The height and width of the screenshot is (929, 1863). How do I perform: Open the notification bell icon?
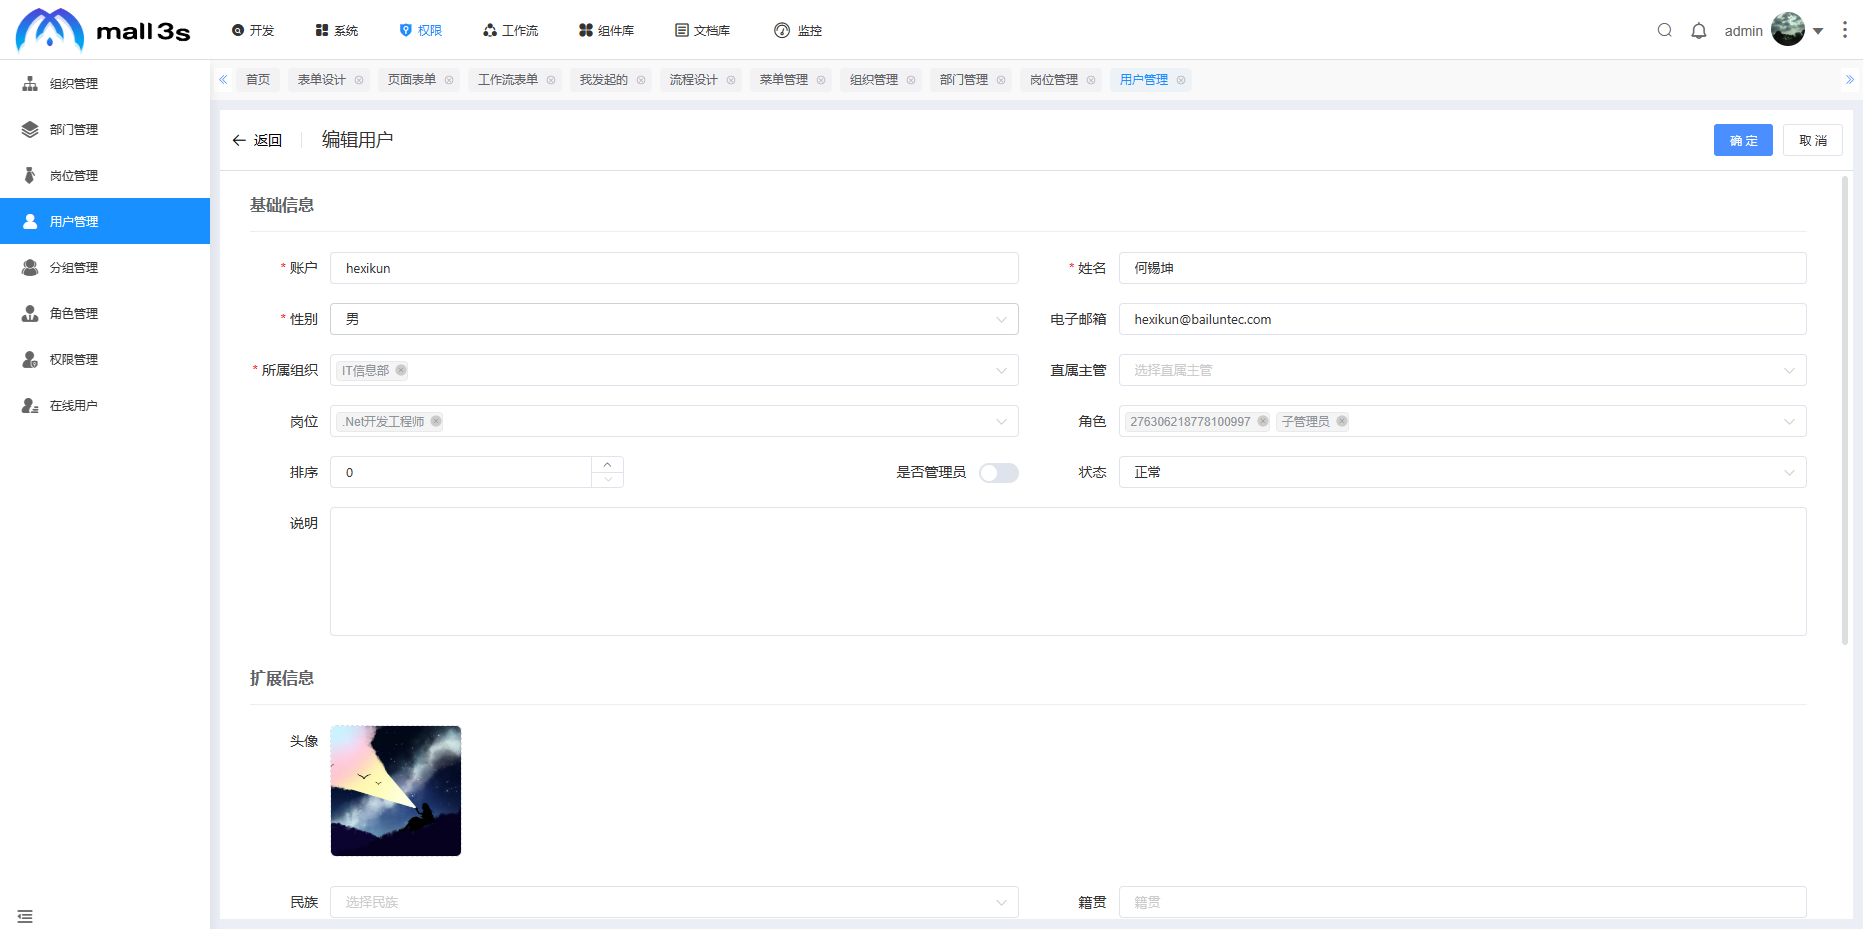click(1699, 30)
